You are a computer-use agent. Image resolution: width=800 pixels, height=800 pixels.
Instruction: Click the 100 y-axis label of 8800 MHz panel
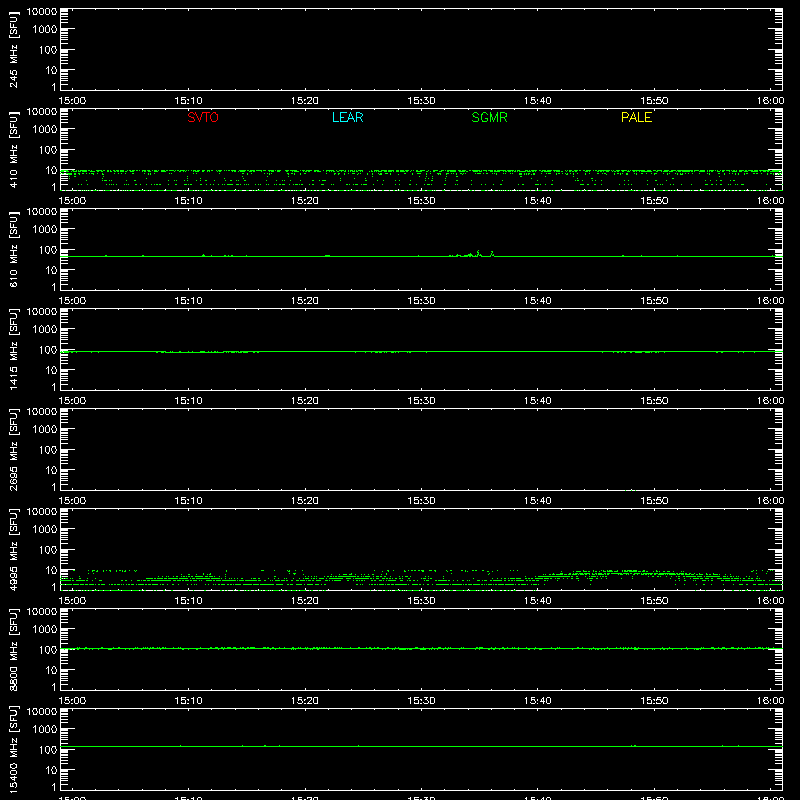point(48,650)
